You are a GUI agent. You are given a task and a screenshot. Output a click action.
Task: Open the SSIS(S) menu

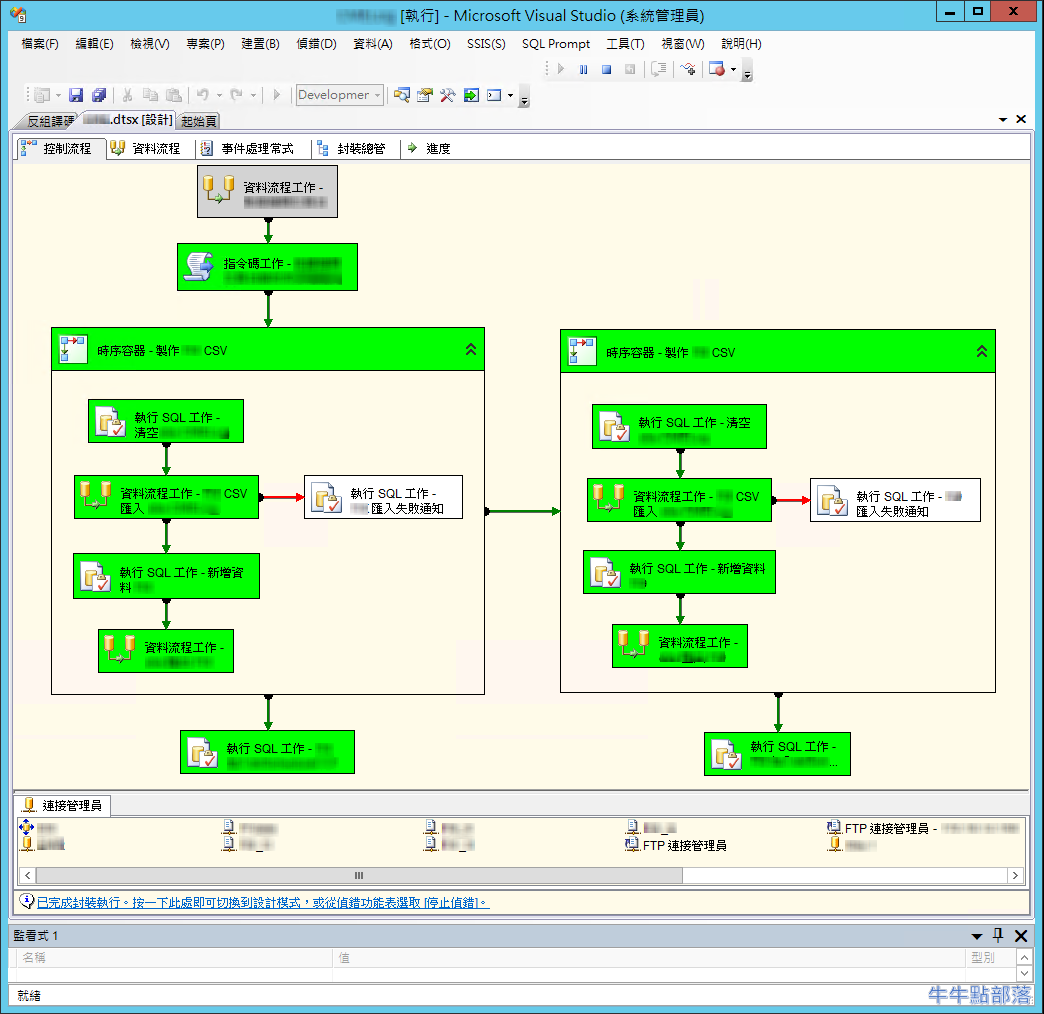(486, 44)
